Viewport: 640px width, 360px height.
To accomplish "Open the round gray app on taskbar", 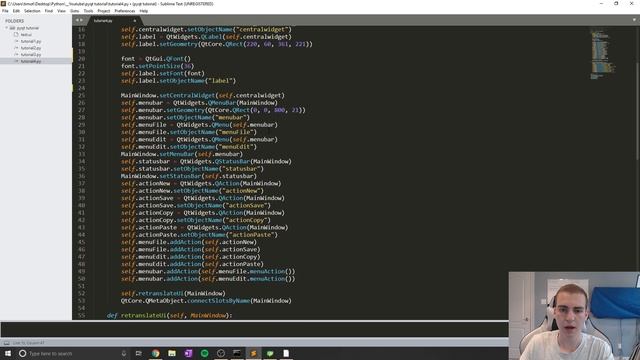I will point(221,353).
